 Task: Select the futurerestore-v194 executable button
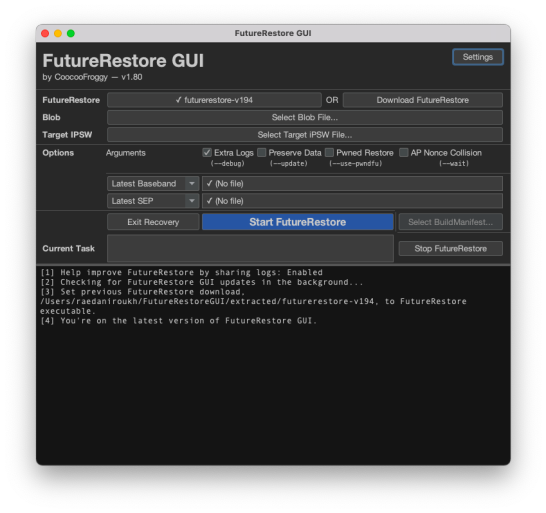214,100
